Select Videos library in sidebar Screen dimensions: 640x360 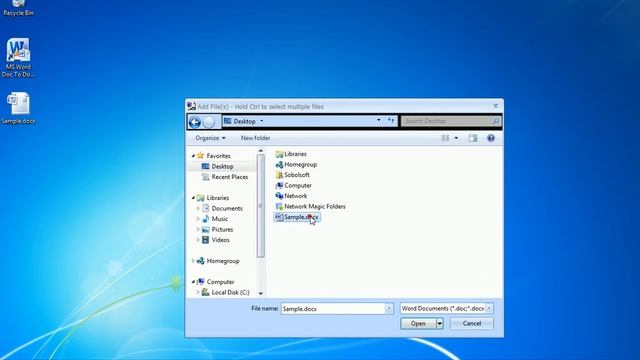(216, 240)
